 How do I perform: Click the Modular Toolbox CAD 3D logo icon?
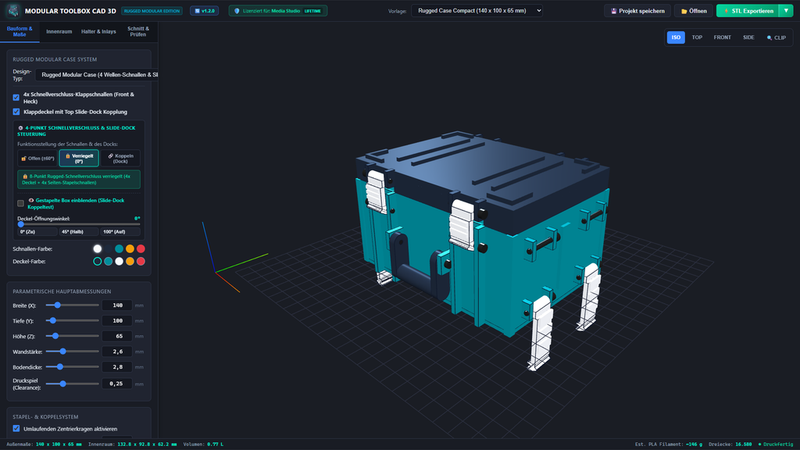pos(14,11)
